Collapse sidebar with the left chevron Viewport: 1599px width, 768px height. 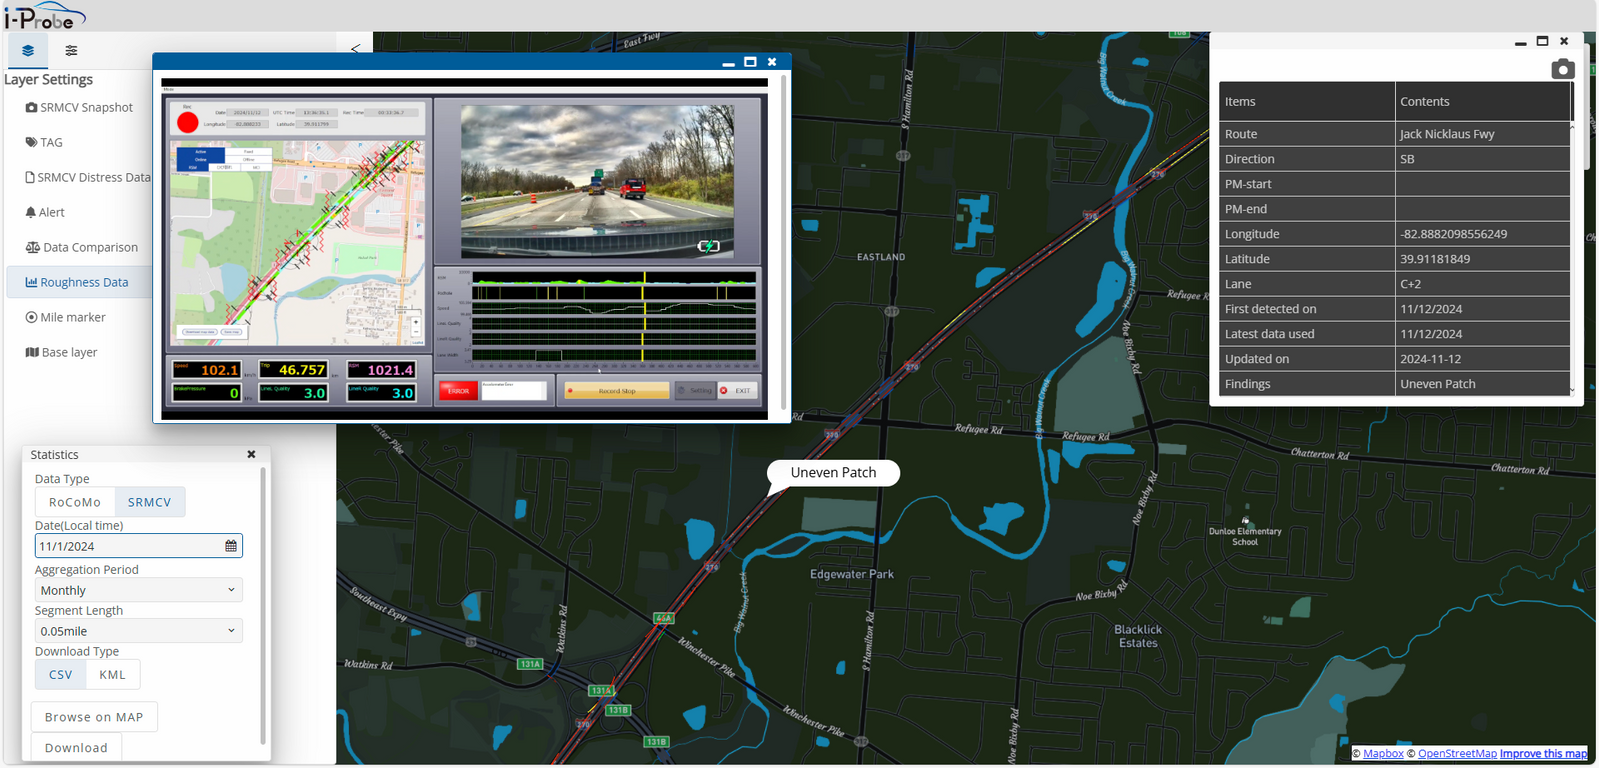[x=355, y=48]
